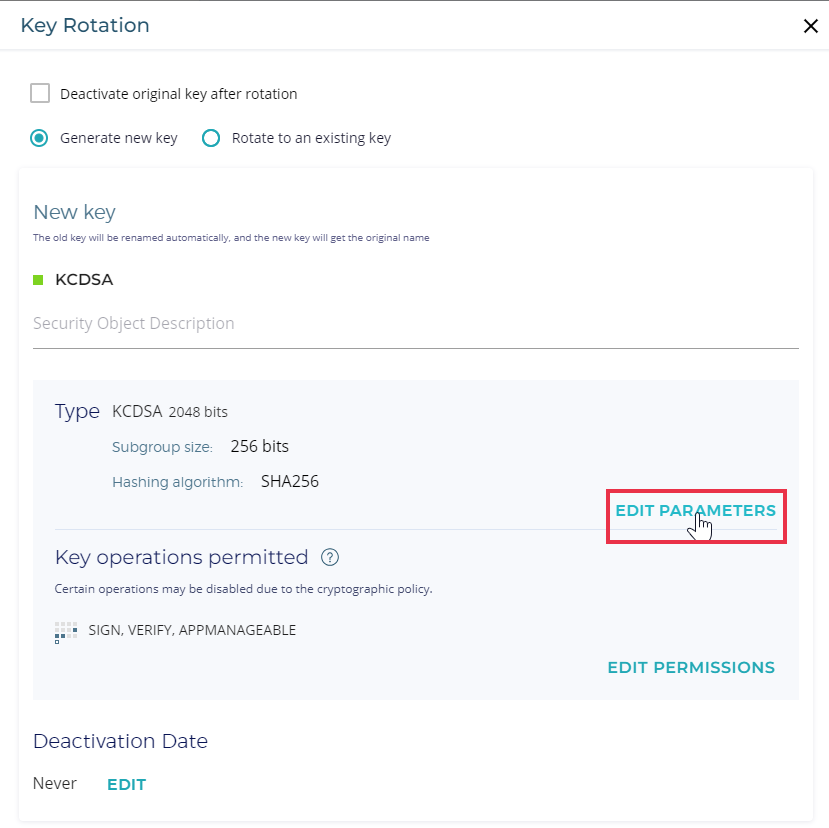Click the Never deactivation date value
The width and height of the screenshot is (829, 828).
(x=55, y=784)
